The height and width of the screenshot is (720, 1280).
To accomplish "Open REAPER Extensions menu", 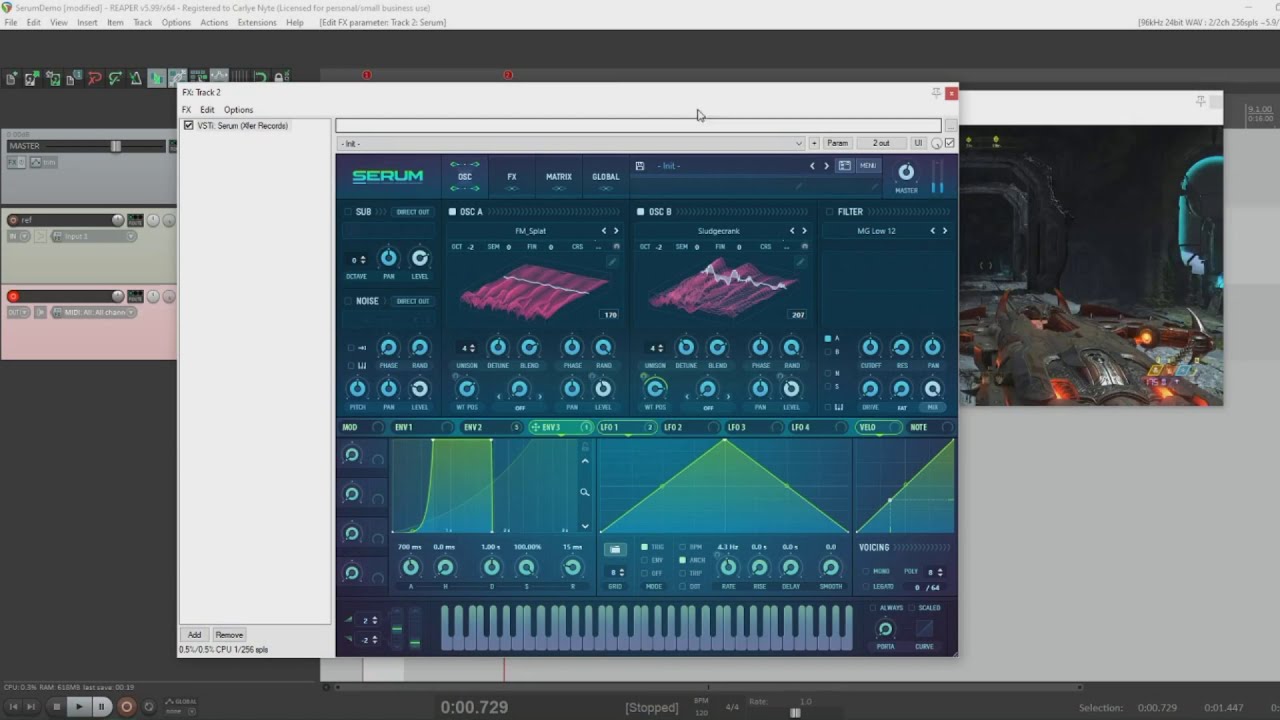I will pyautogui.click(x=257, y=22).
